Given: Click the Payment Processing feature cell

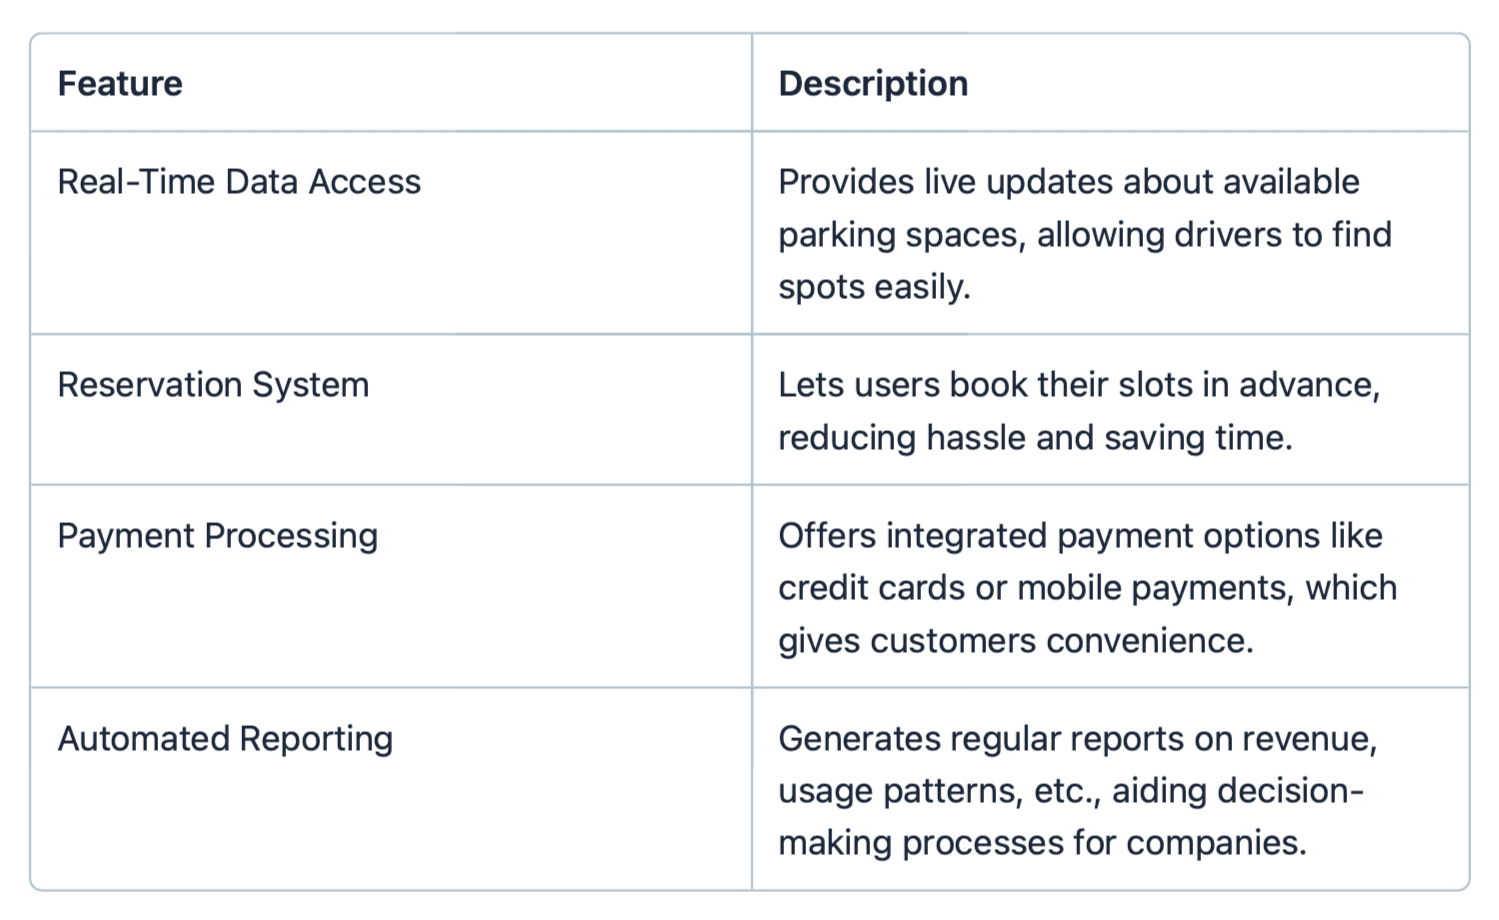Looking at the screenshot, I should pyautogui.click(x=217, y=536).
